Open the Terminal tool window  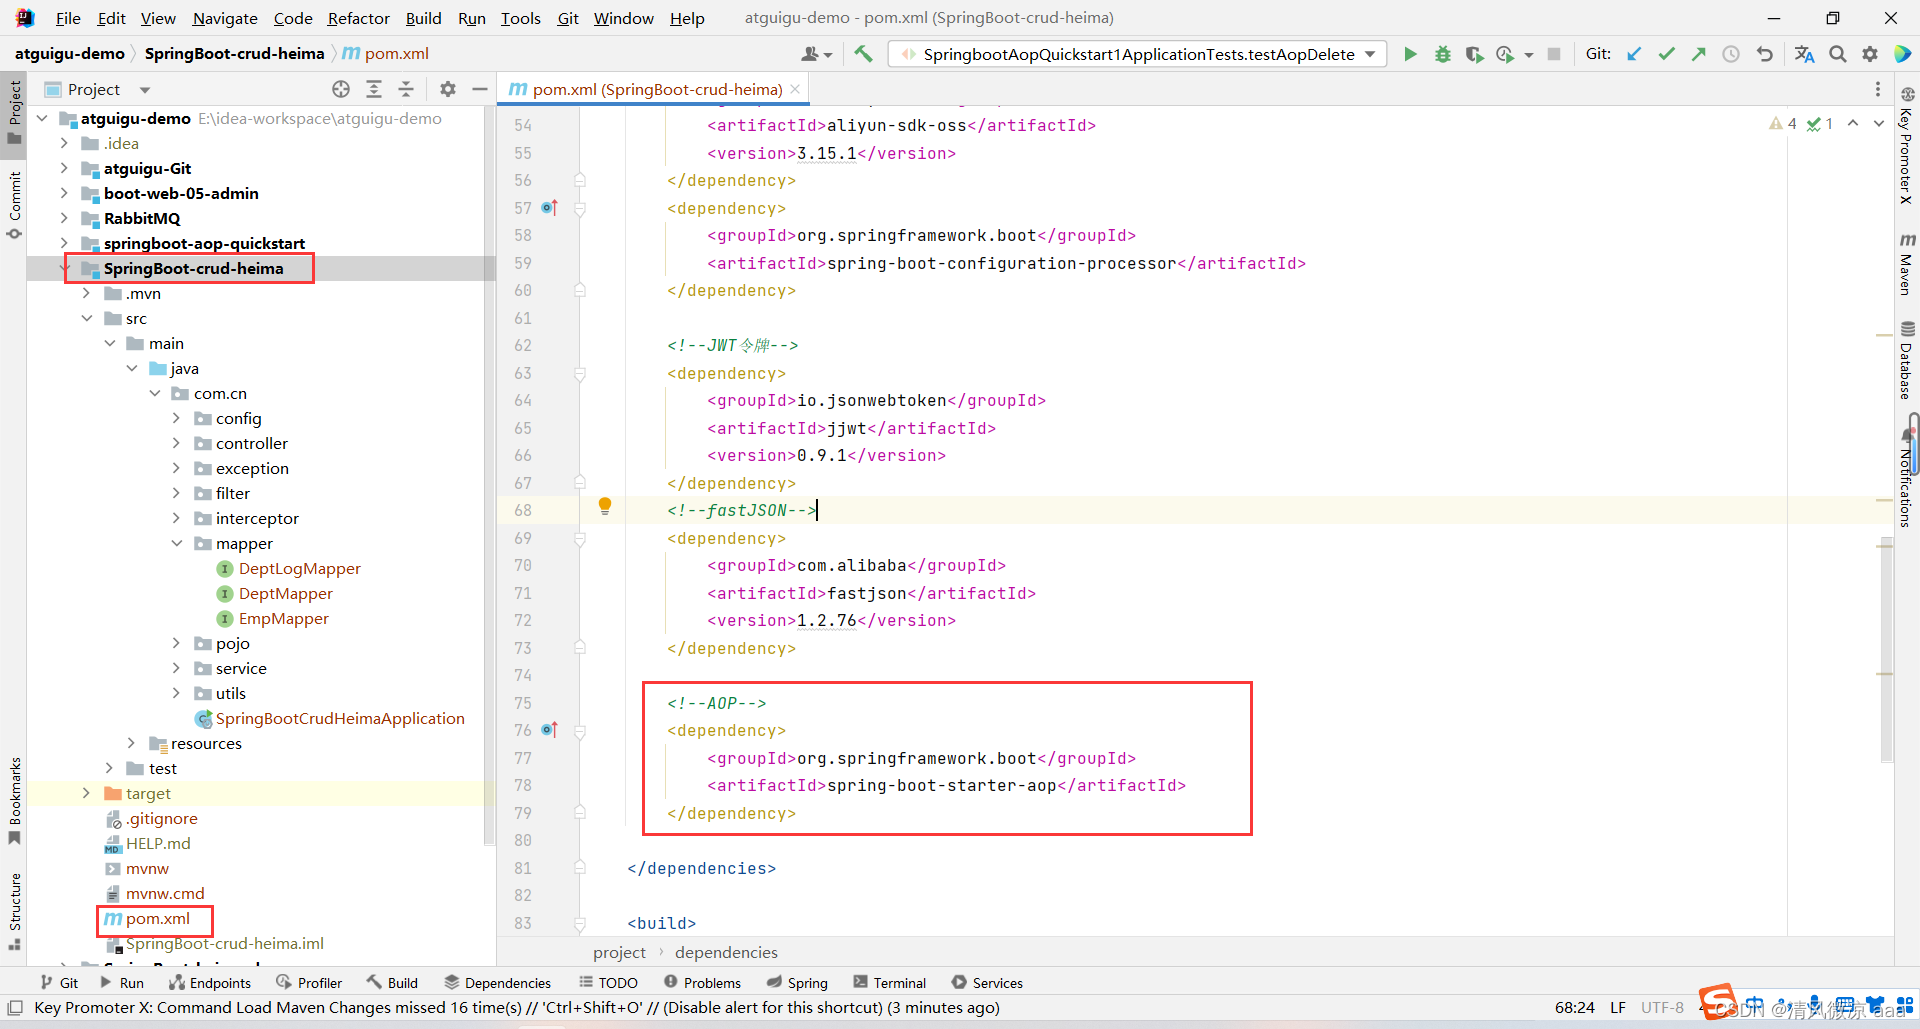[890, 983]
